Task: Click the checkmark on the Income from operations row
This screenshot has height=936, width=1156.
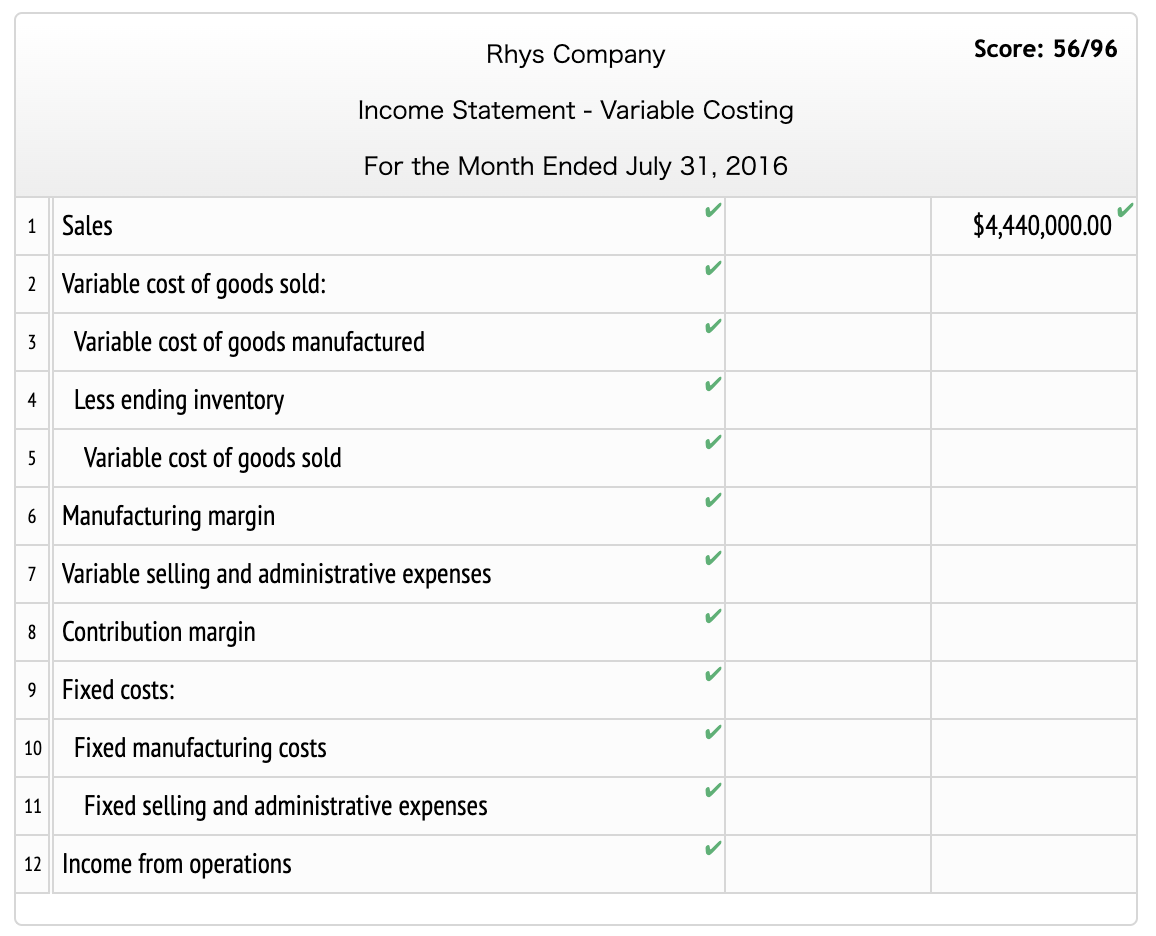Action: point(713,848)
